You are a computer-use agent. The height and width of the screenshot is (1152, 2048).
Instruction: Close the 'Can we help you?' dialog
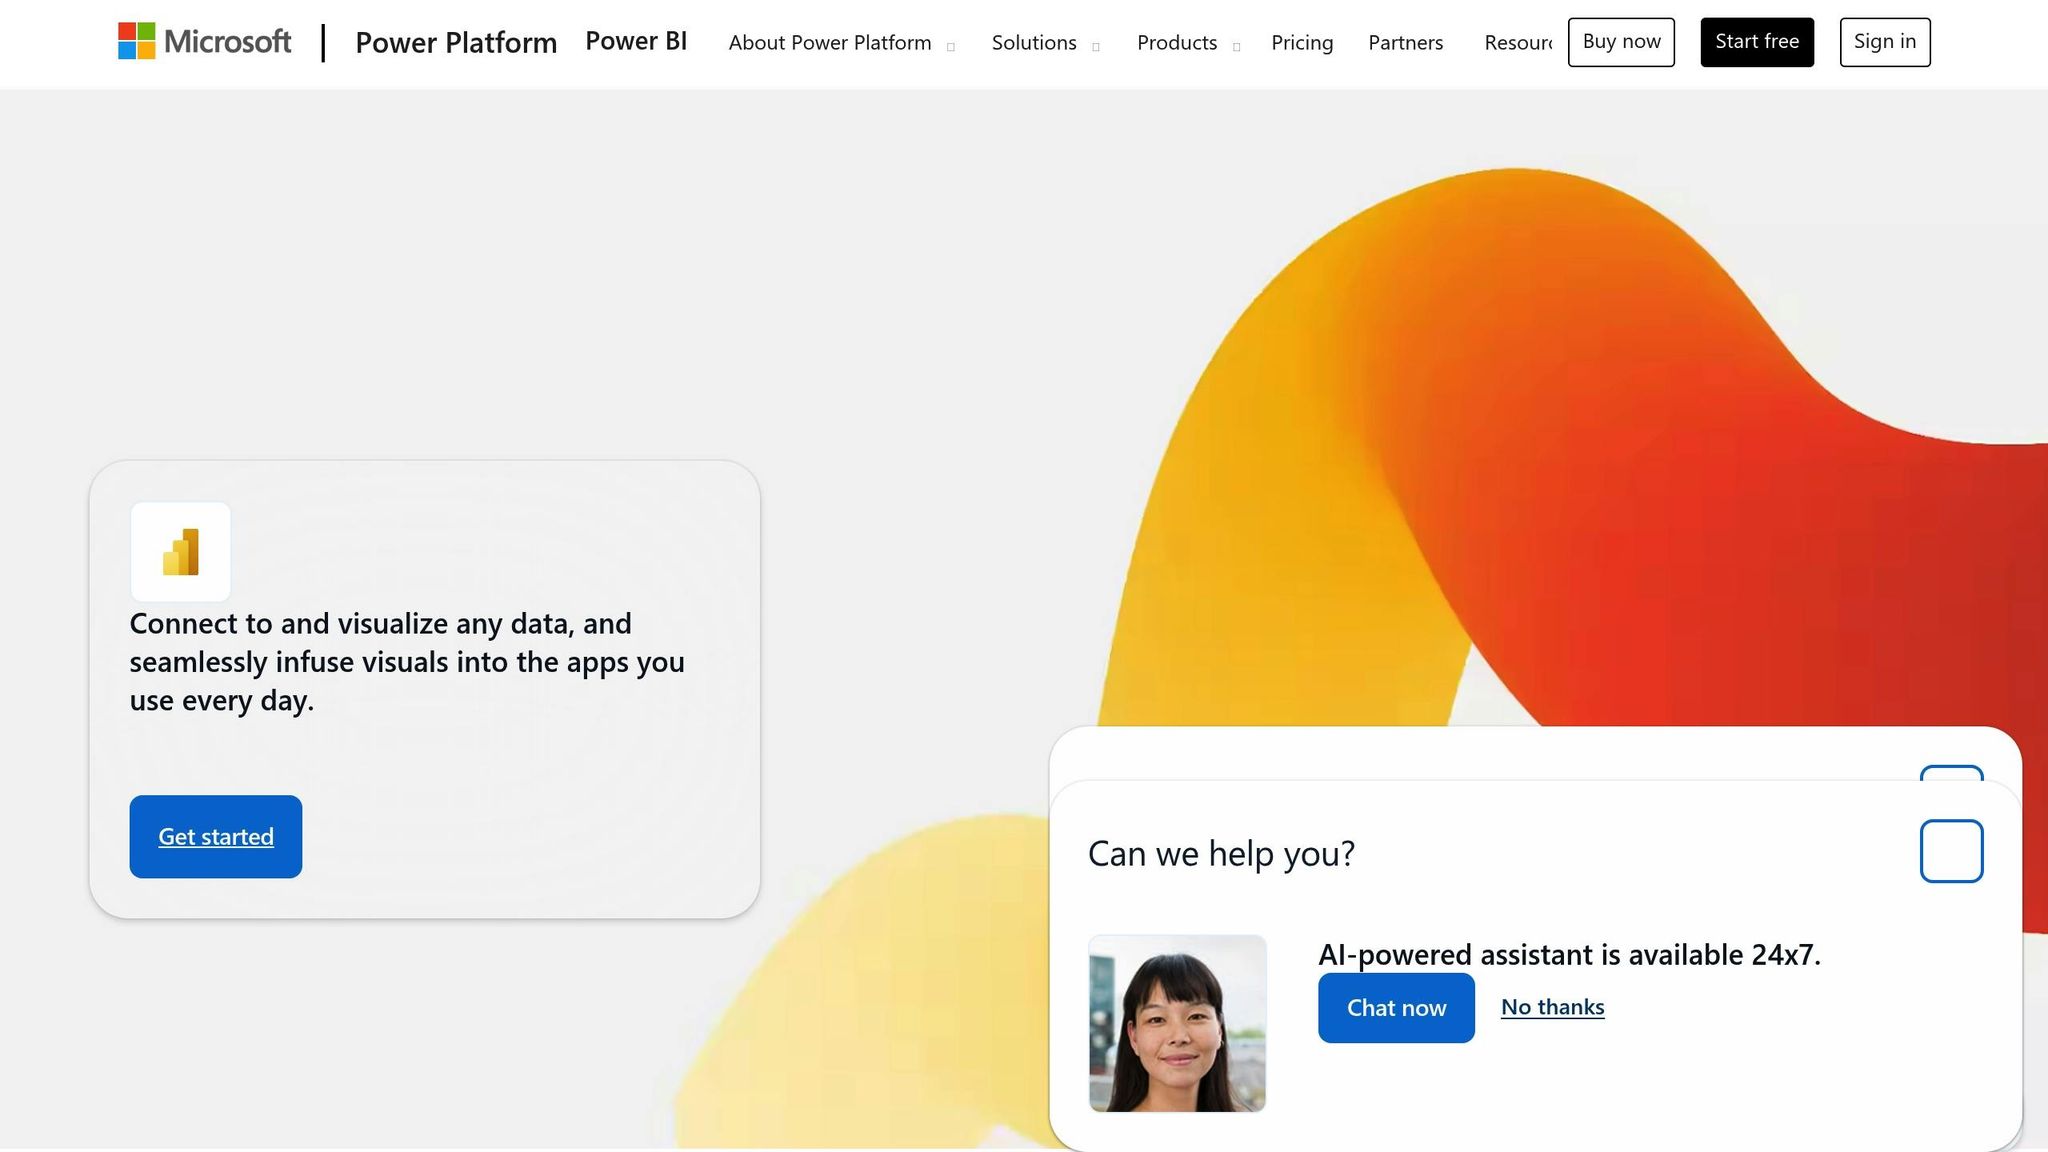(x=1951, y=851)
